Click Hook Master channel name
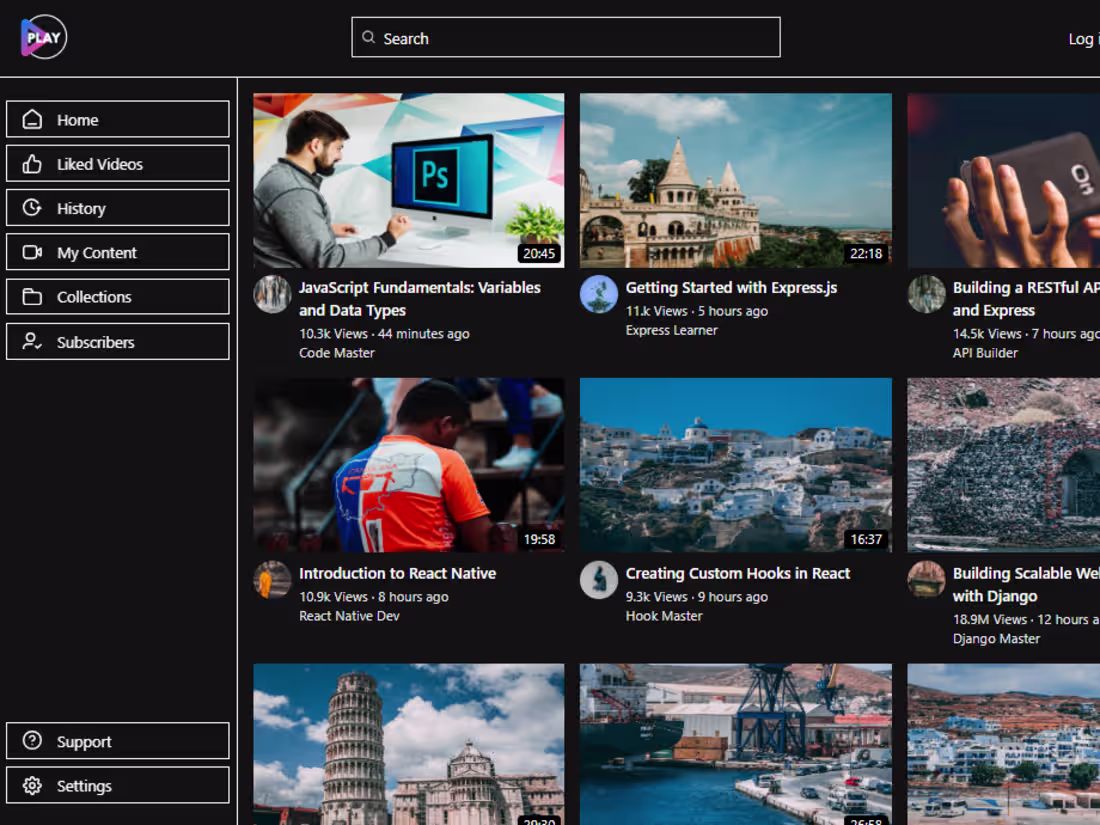This screenshot has width=1100, height=825. 664,616
